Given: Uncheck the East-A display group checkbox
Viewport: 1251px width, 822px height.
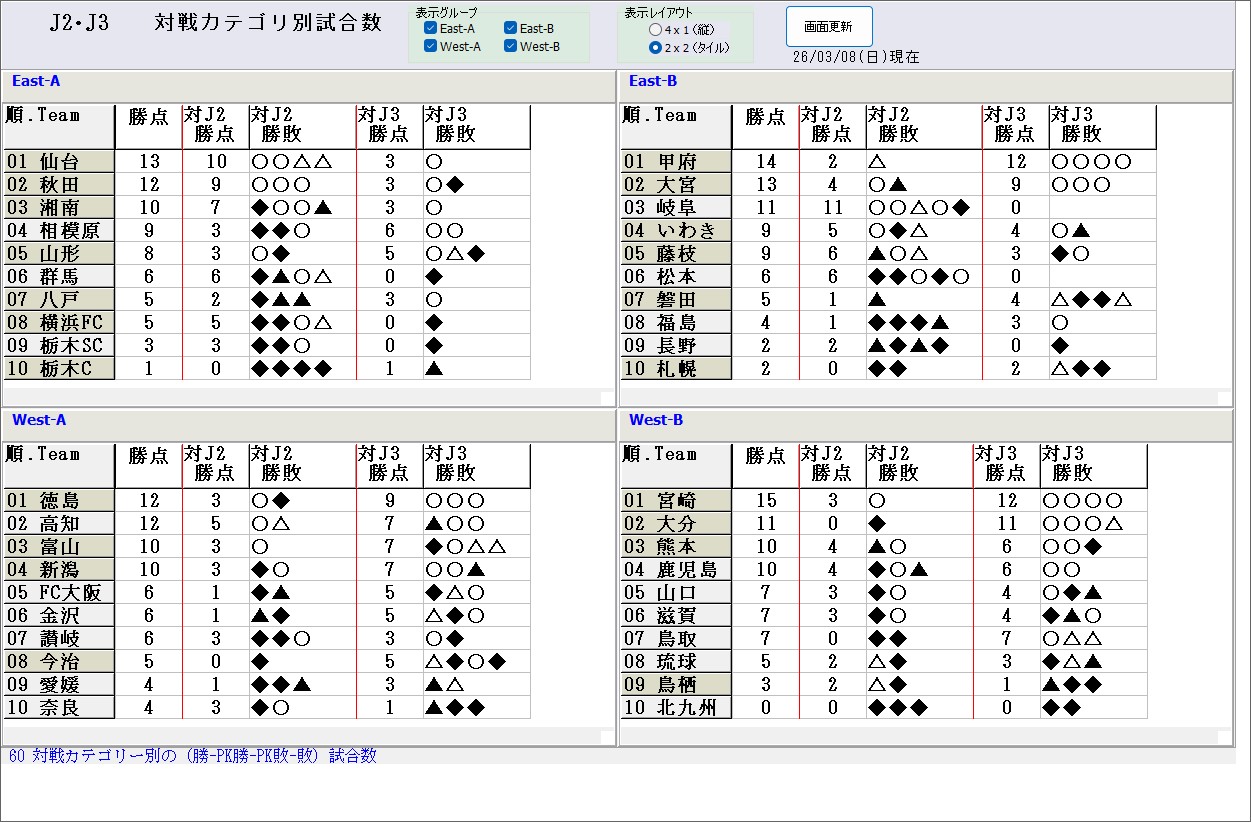Looking at the screenshot, I should click(431, 29).
